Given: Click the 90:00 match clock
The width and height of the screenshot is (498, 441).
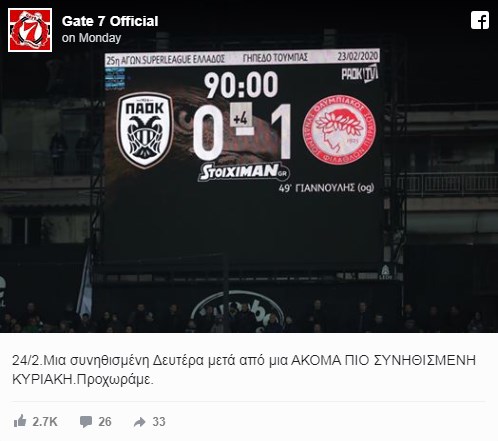Looking at the screenshot, I should point(241,85).
